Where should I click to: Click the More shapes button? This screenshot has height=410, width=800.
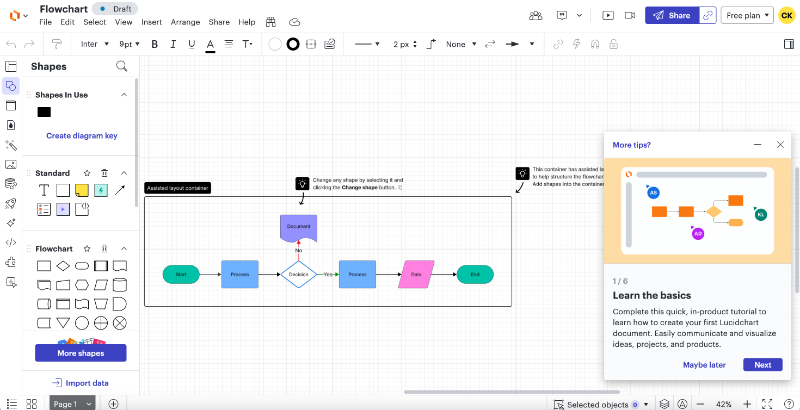pos(81,353)
